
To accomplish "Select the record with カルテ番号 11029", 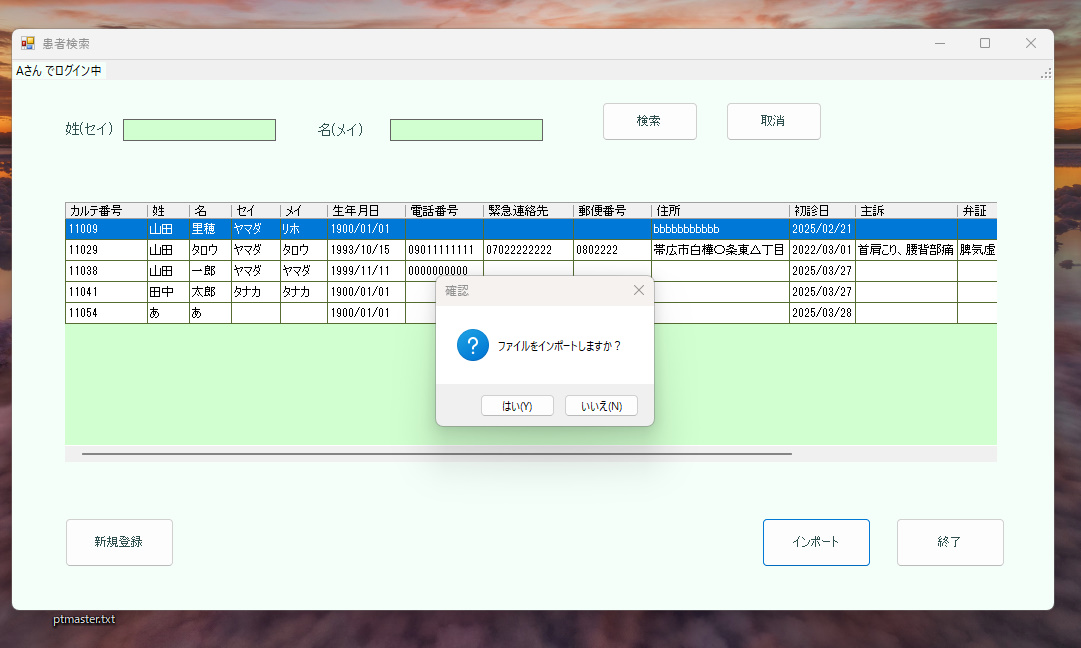I will 200,249.
